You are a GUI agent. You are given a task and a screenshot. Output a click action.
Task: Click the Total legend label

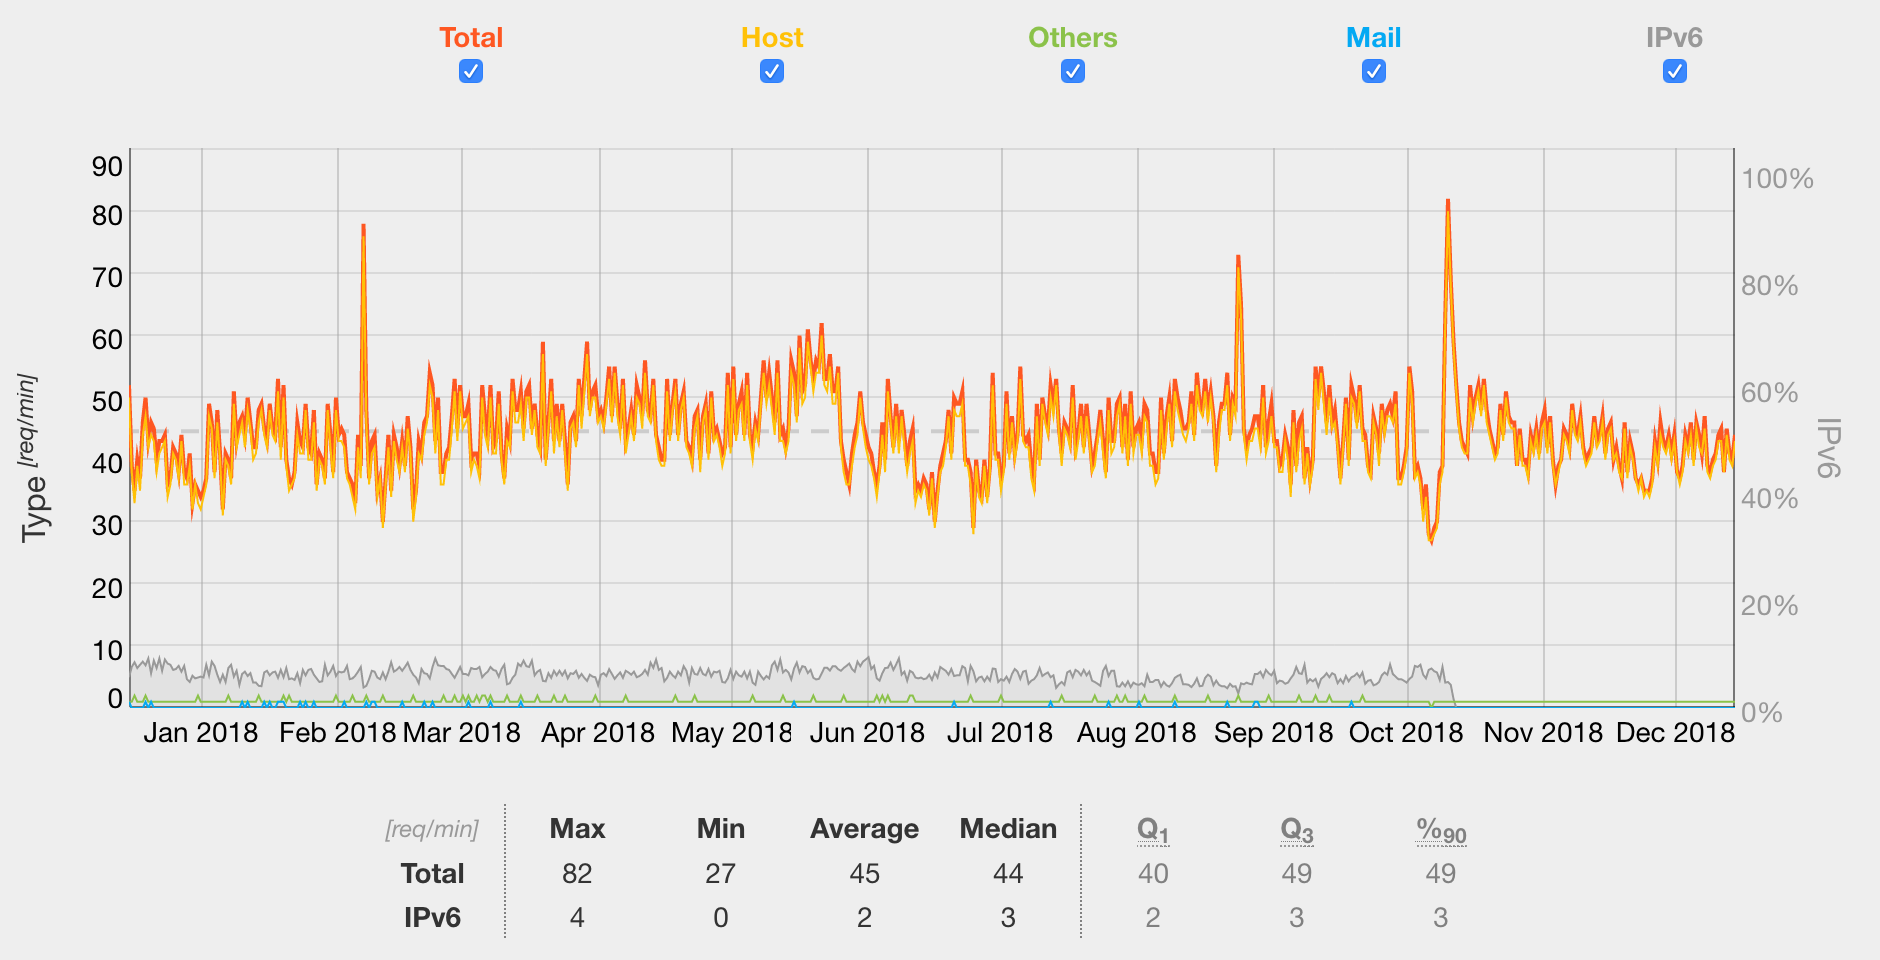click(471, 38)
